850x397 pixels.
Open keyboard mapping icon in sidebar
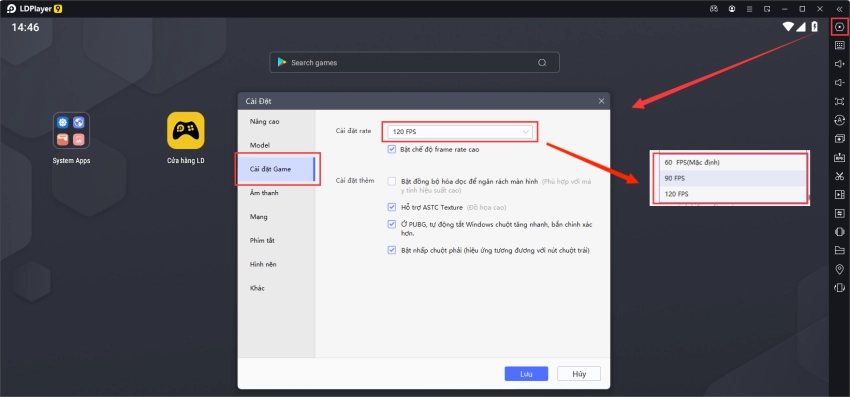pyautogui.click(x=840, y=46)
